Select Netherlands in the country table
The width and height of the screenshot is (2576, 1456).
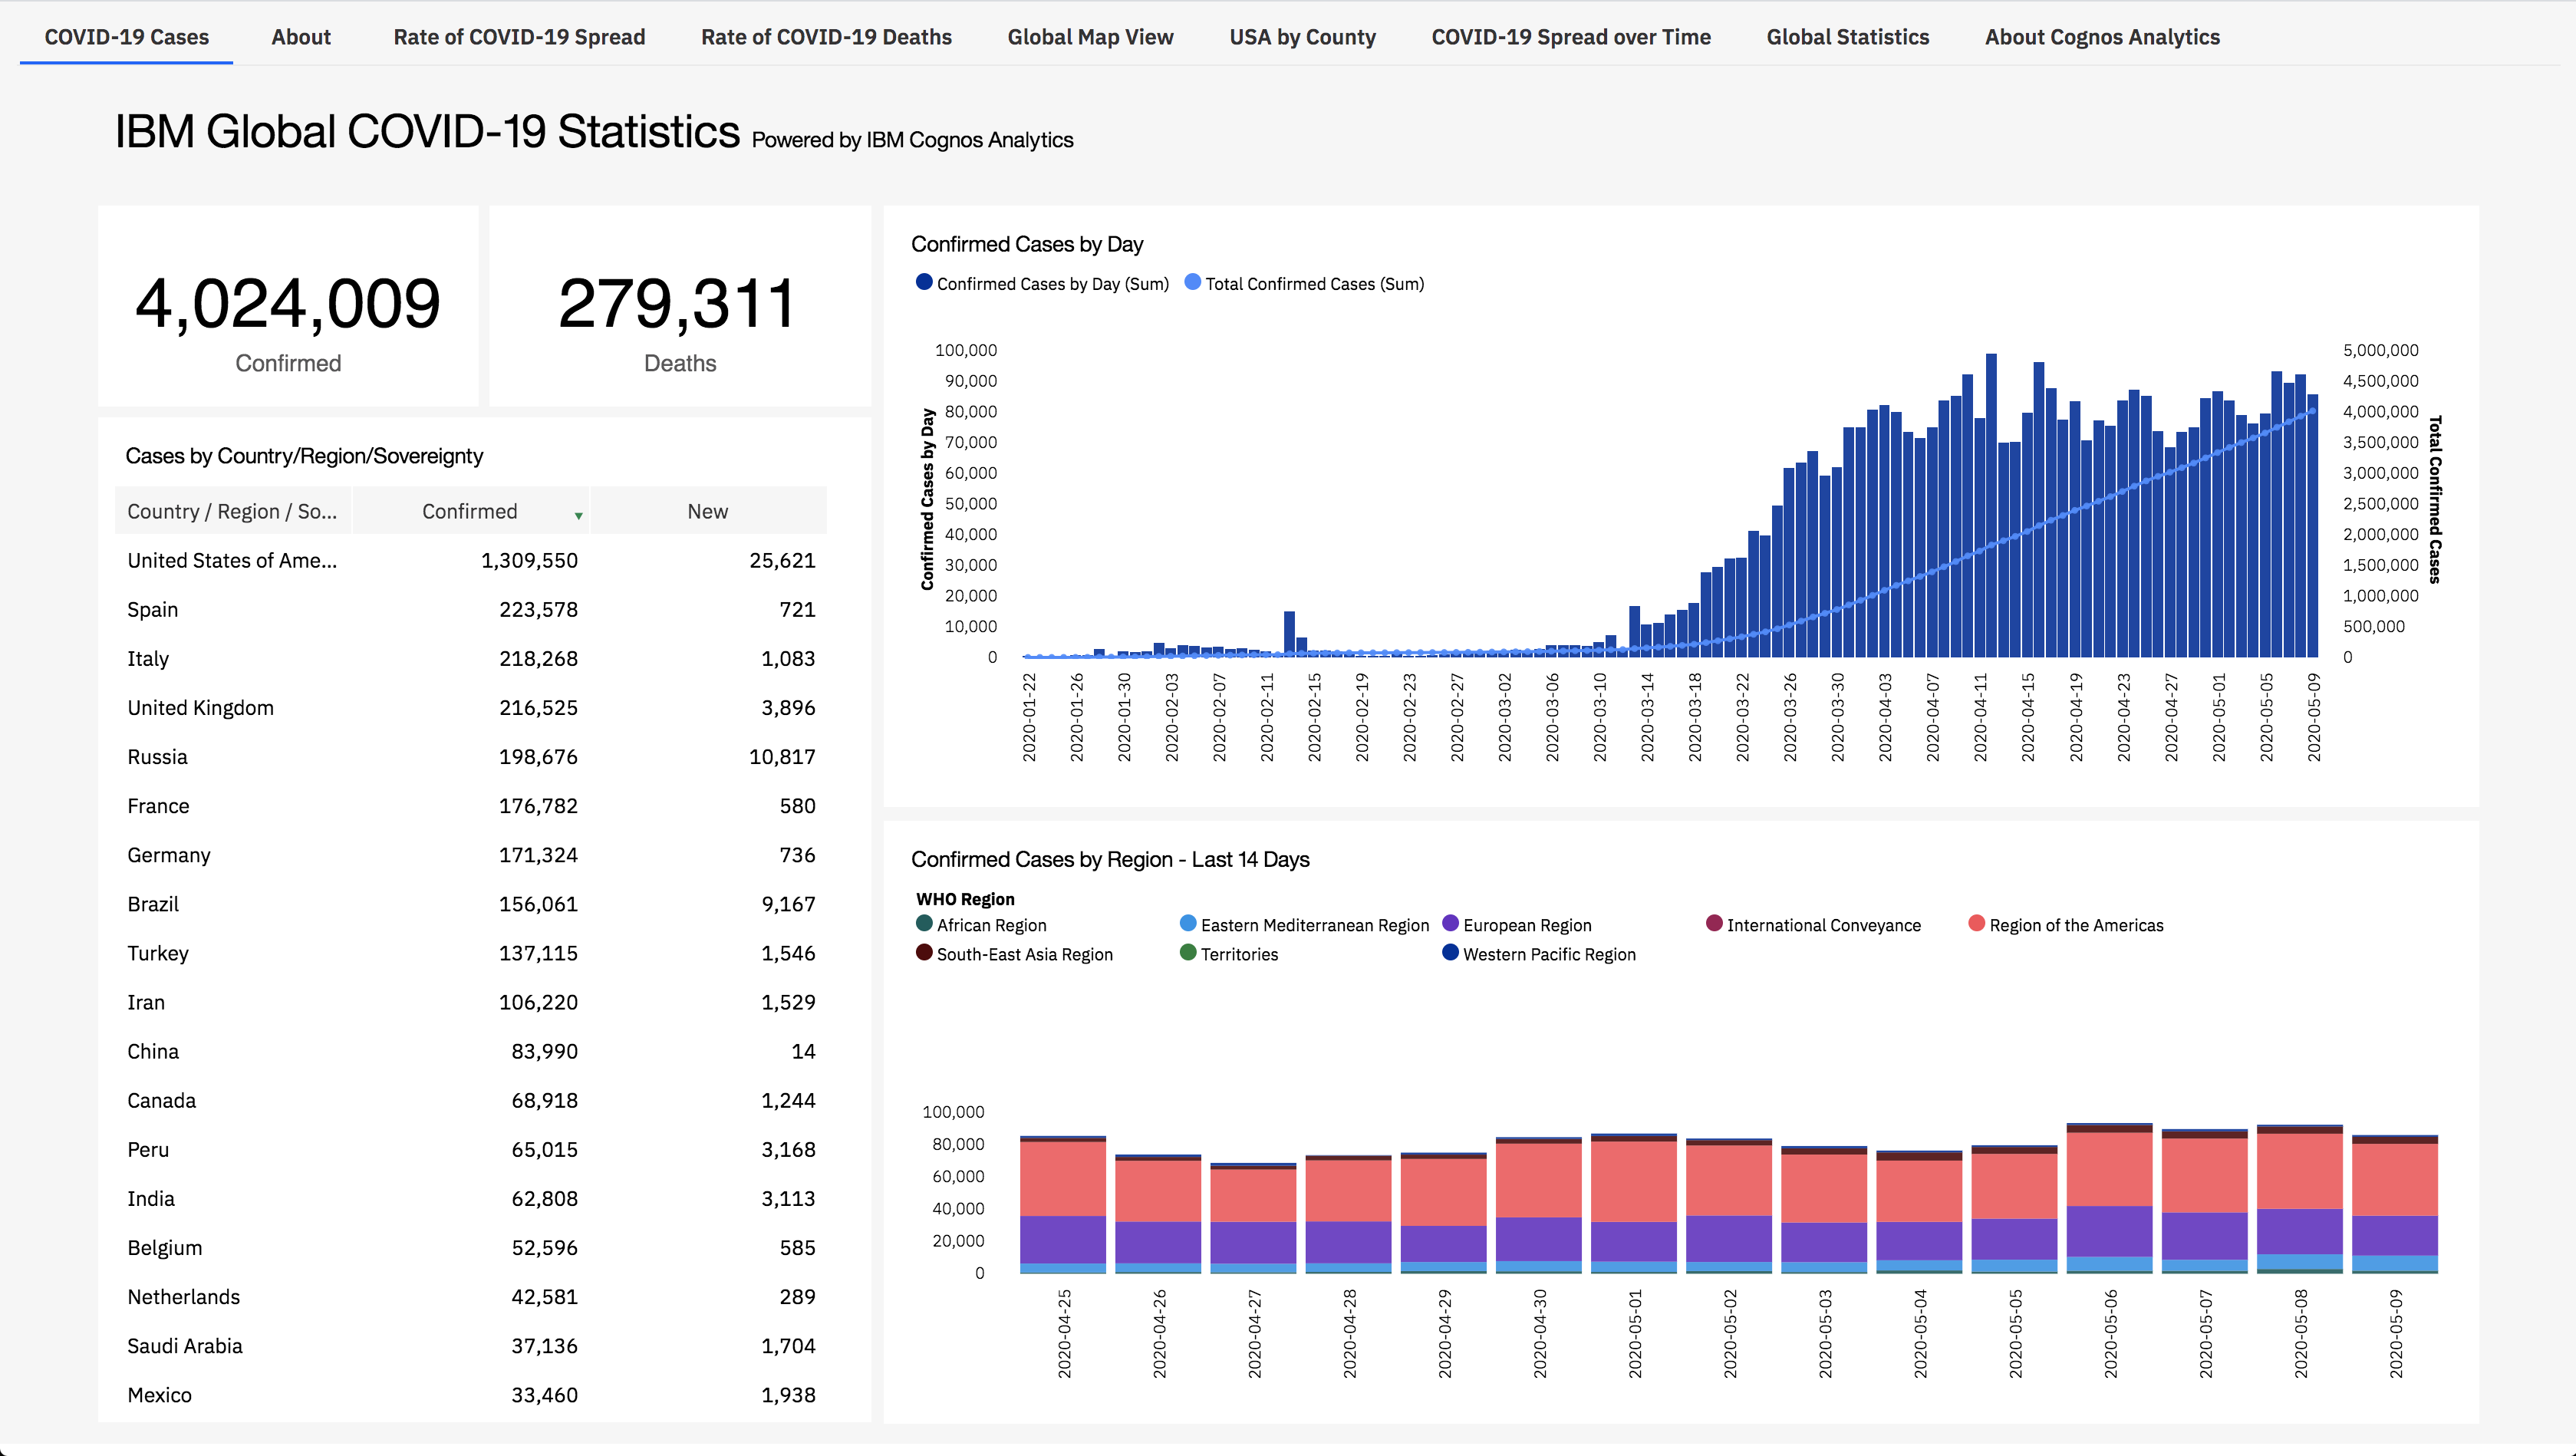point(471,1296)
